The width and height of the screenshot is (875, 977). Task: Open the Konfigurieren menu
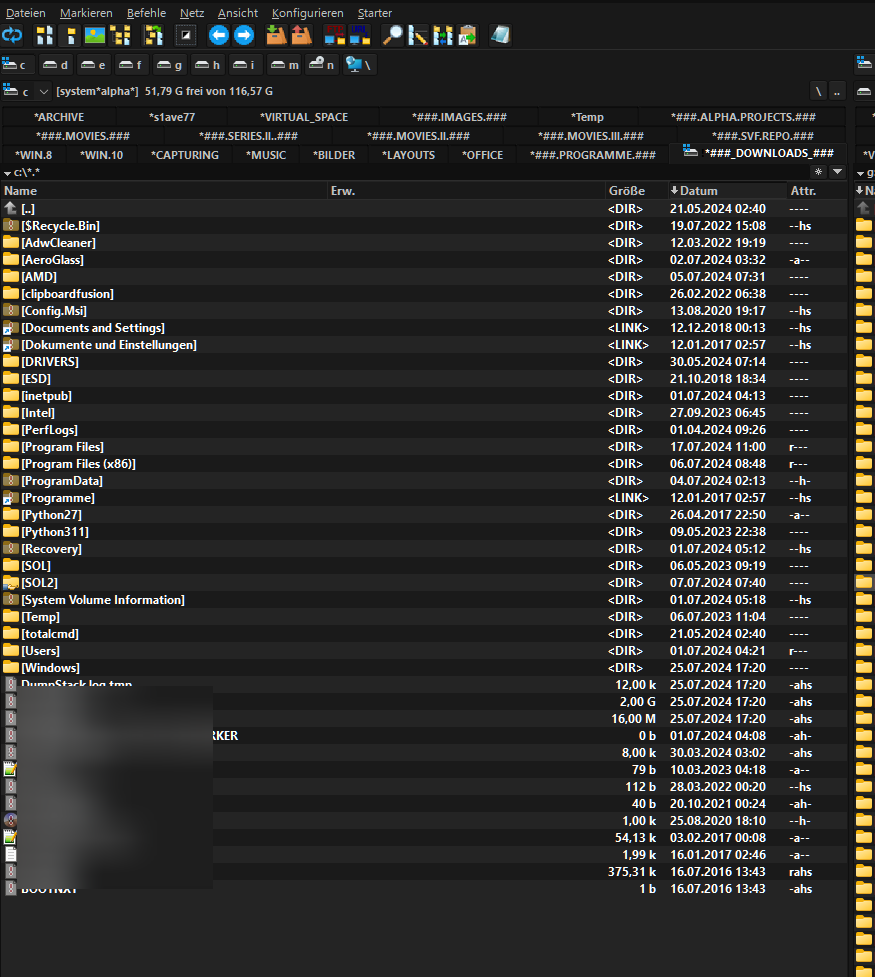(308, 13)
